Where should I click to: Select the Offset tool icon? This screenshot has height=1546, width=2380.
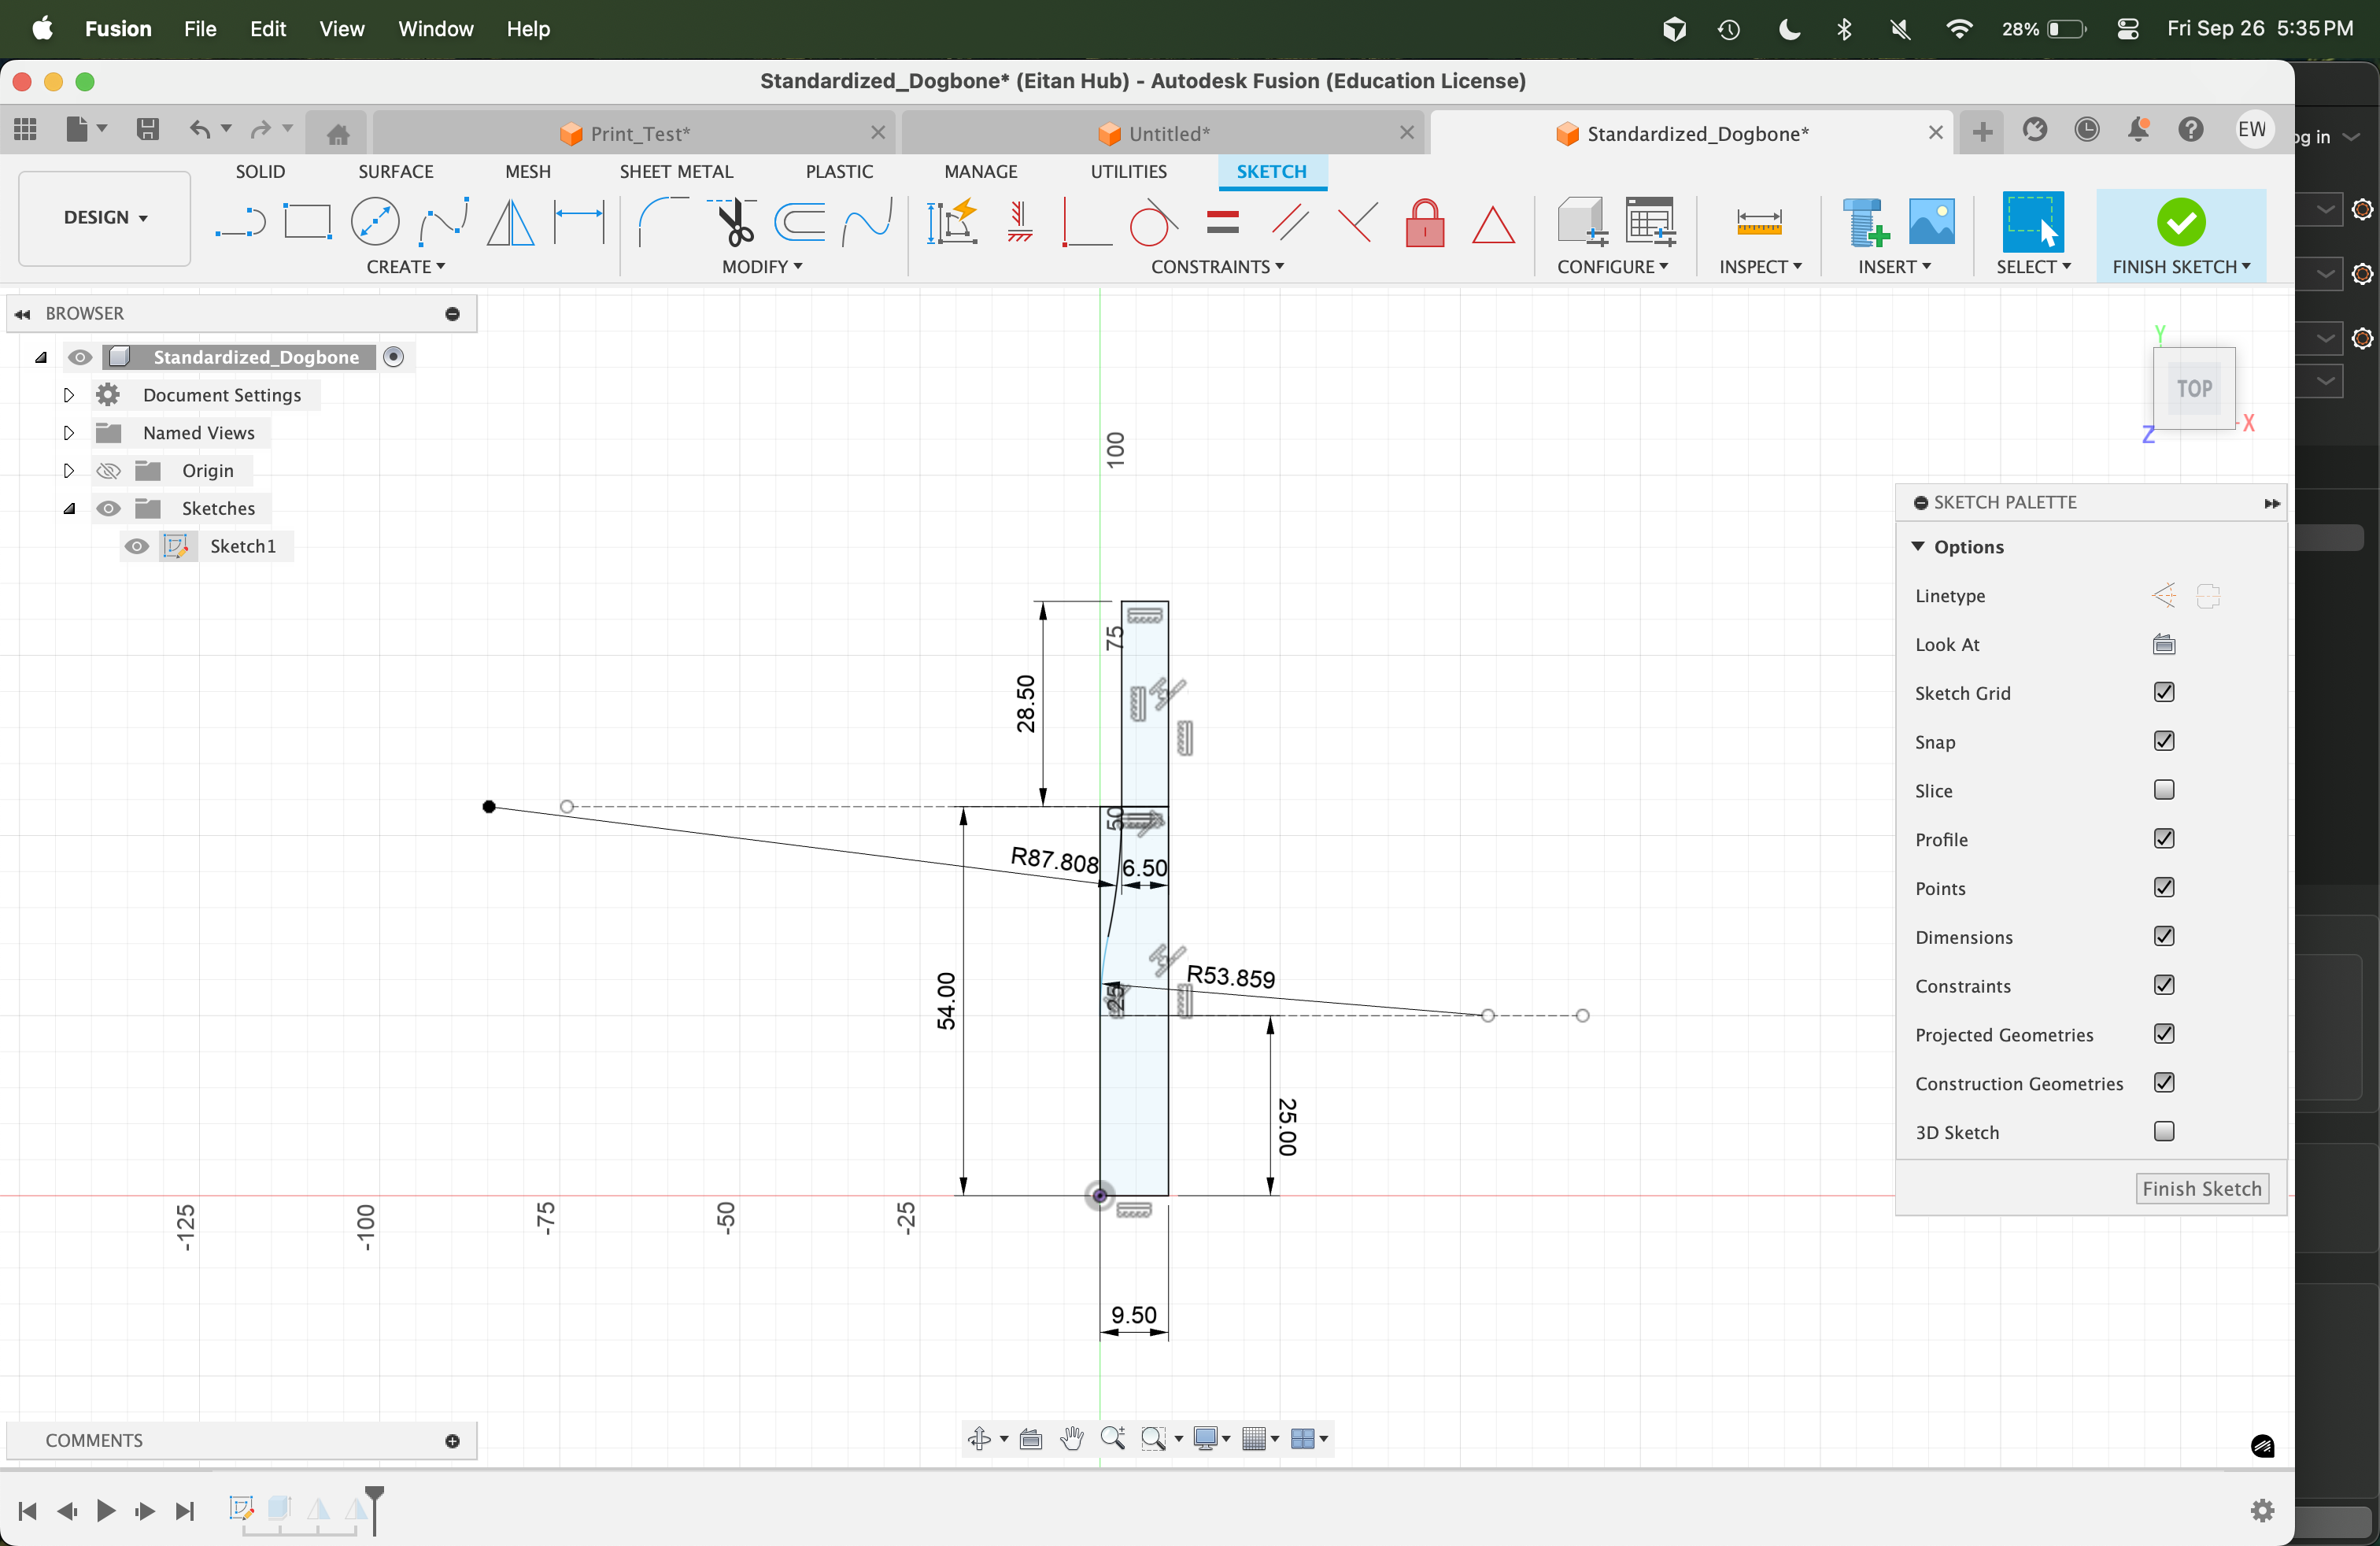pos(800,221)
